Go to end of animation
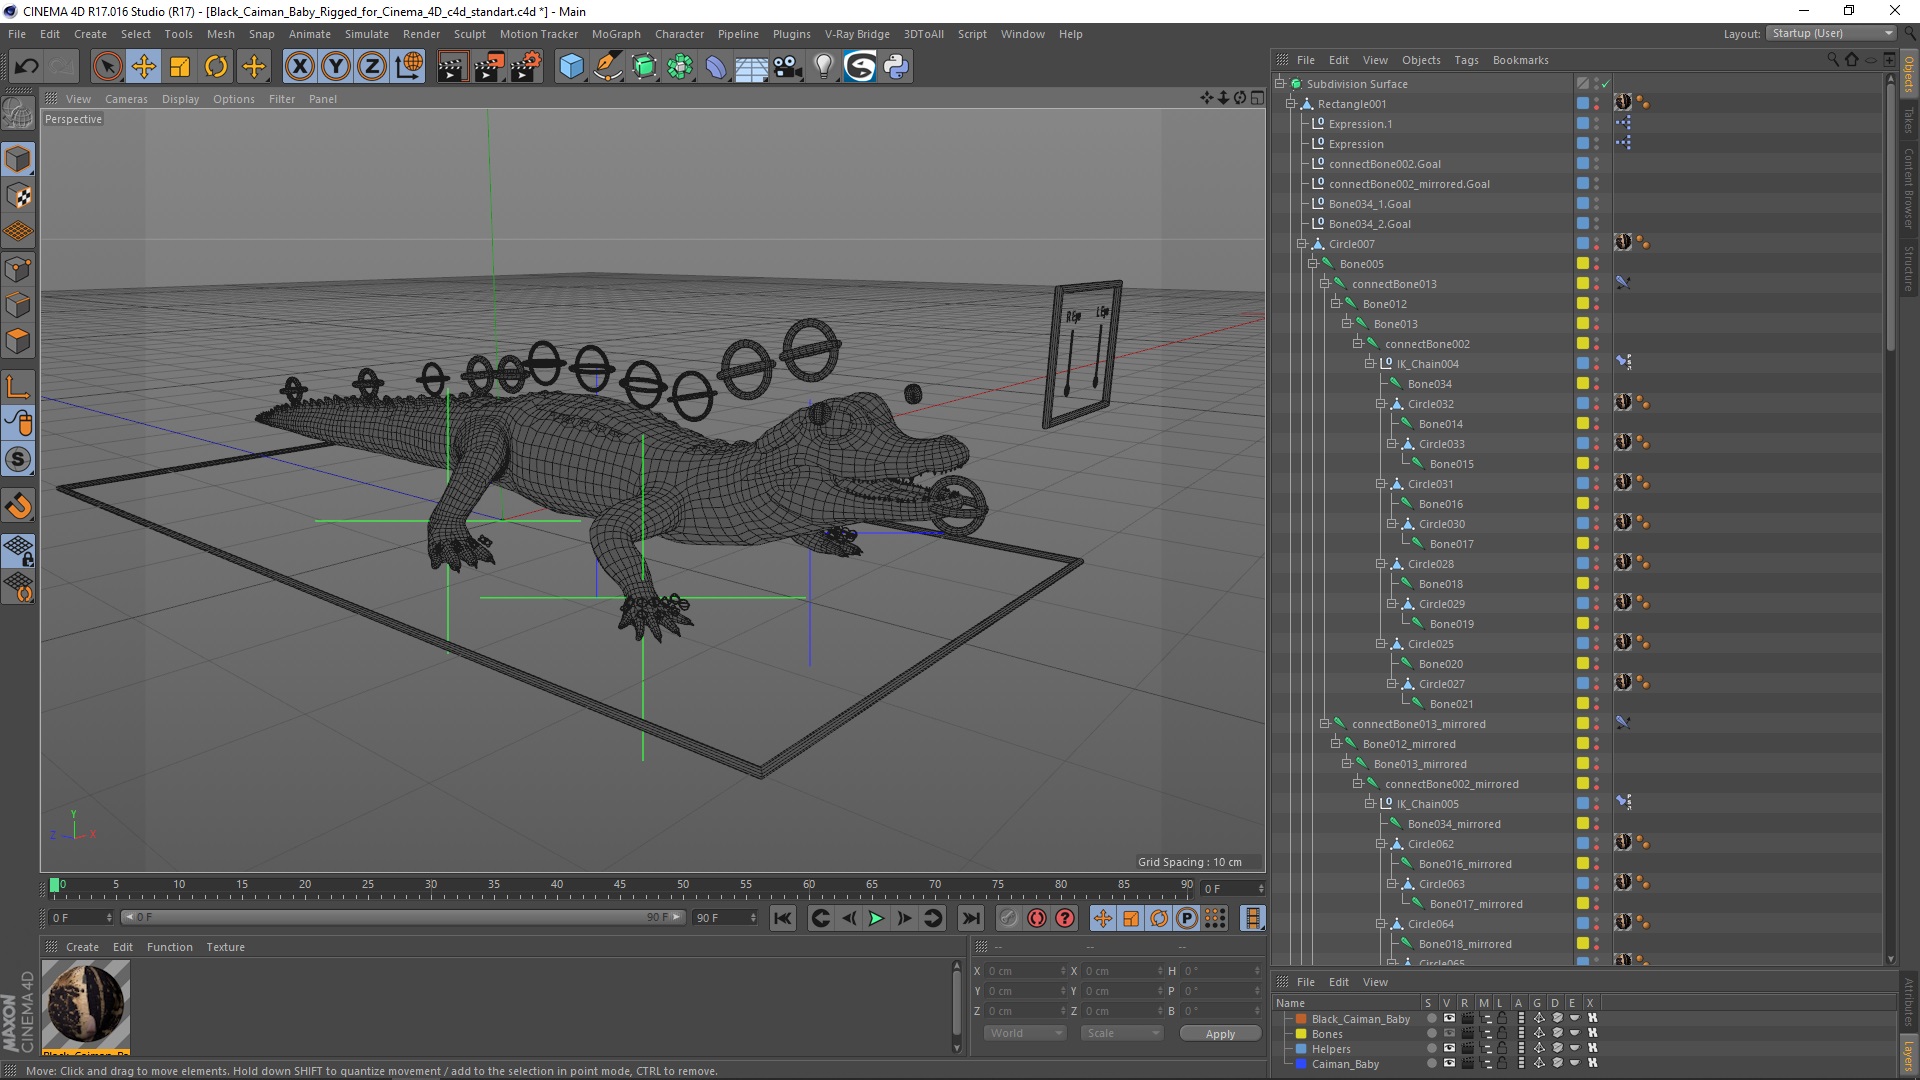The image size is (1920, 1080). tap(970, 918)
